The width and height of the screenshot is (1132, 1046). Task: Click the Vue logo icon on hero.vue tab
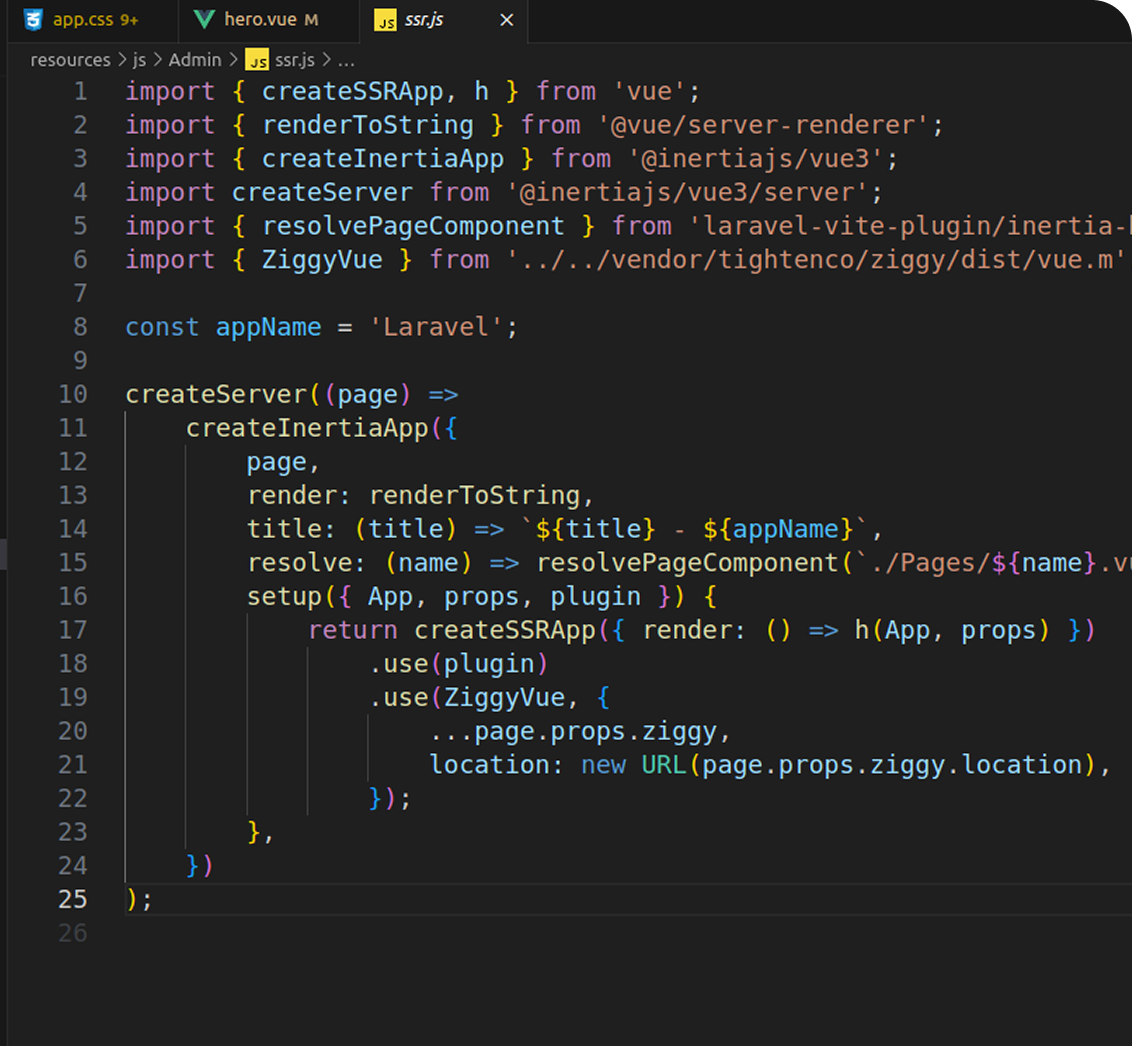[204, 19]
